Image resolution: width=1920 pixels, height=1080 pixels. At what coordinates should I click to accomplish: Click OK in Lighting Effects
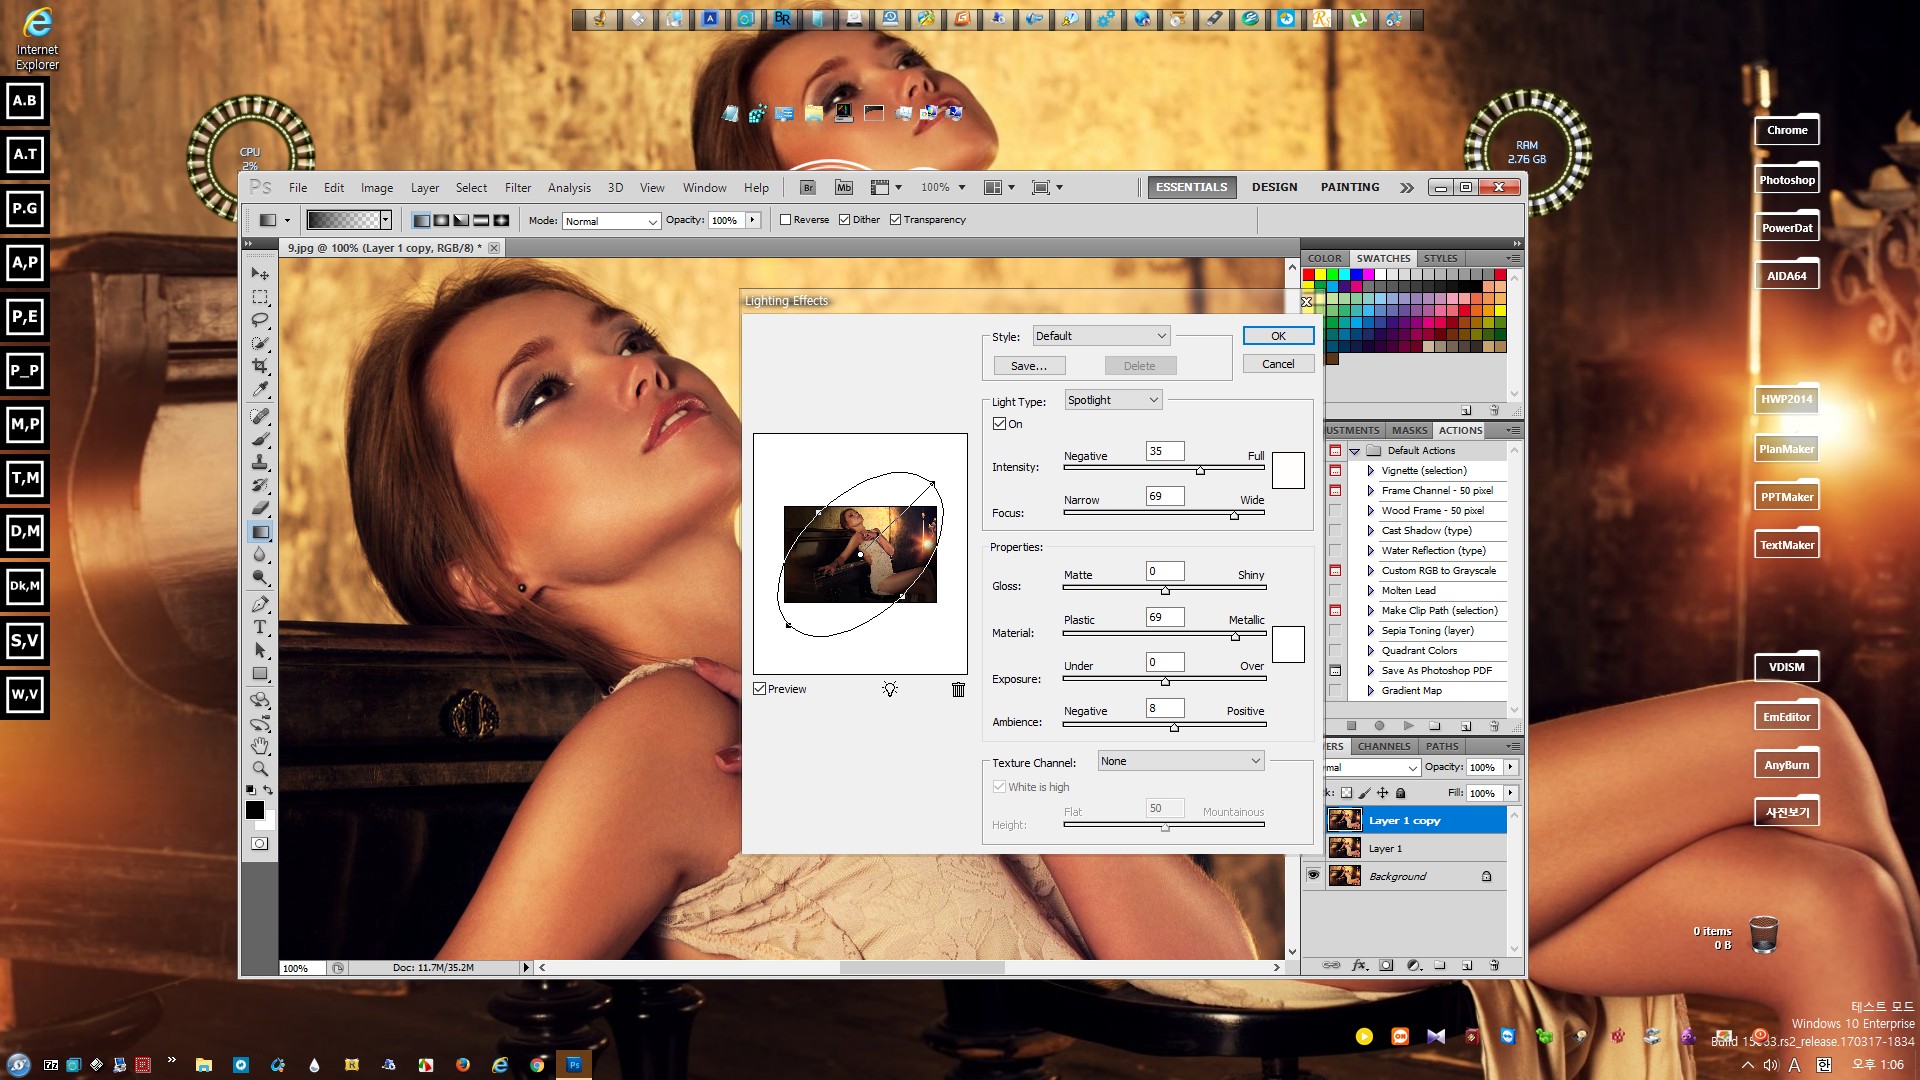pos(1278,336)
